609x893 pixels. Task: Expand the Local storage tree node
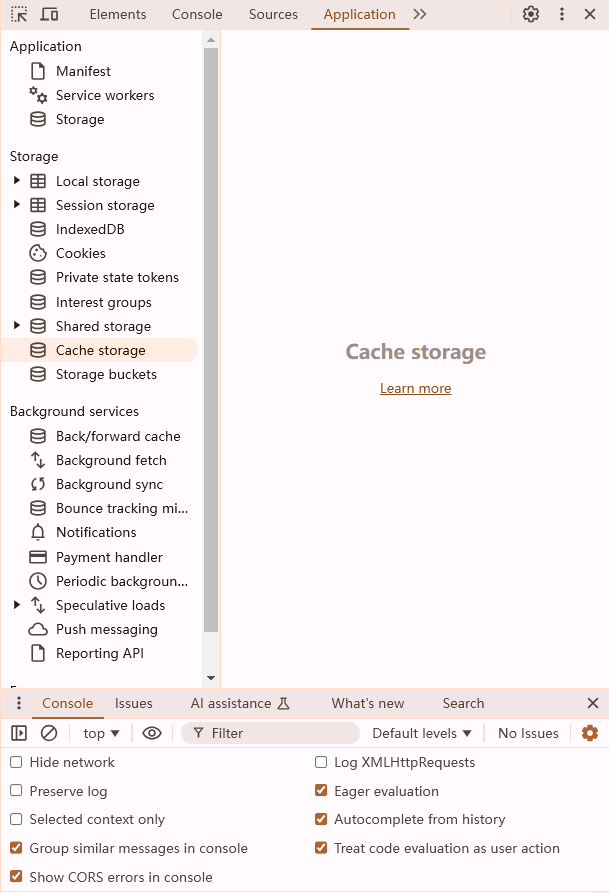(17, 181)
